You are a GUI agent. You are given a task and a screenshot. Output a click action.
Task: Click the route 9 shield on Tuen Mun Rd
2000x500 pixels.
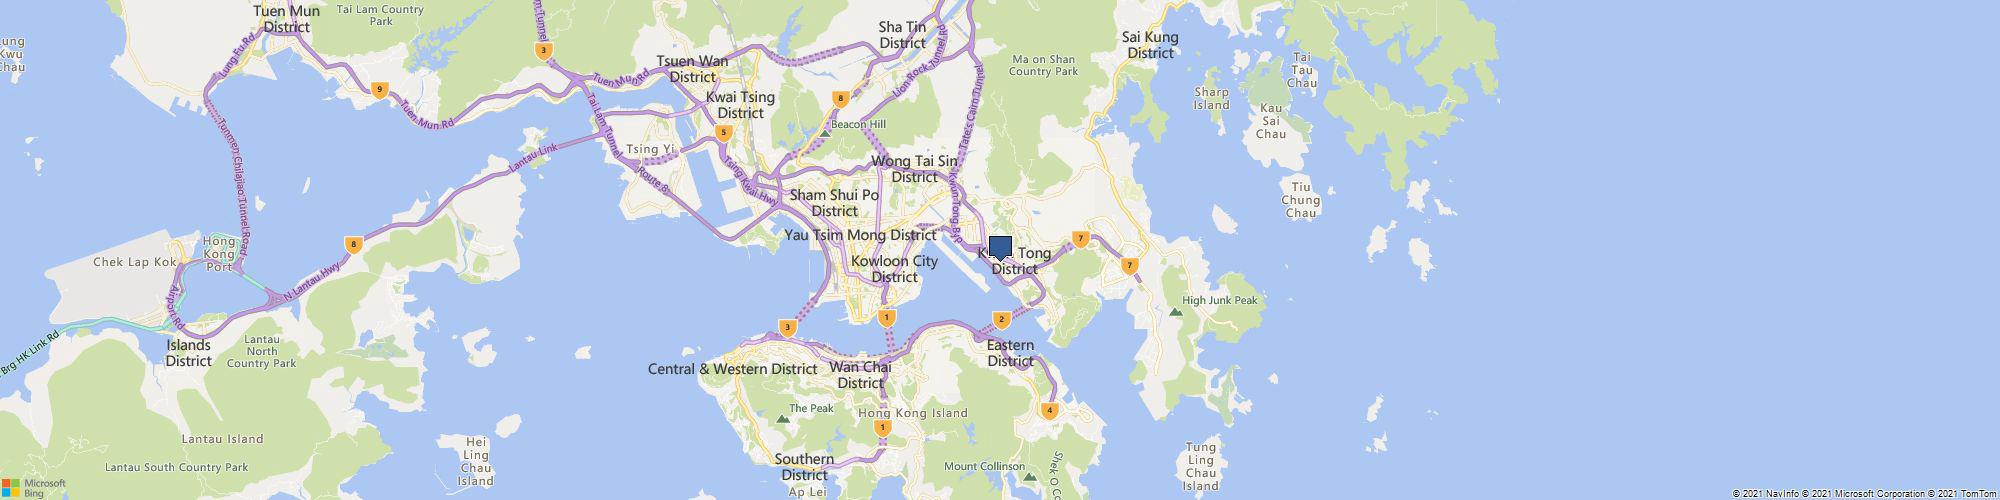[x=378, y=90]
